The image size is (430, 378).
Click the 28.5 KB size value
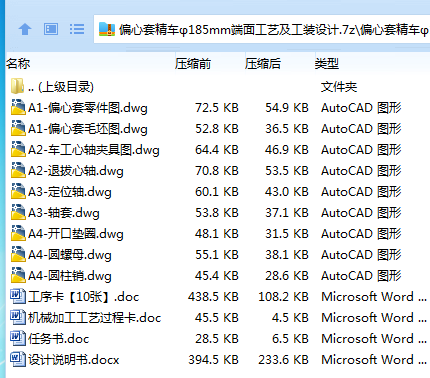coord(217,339)
